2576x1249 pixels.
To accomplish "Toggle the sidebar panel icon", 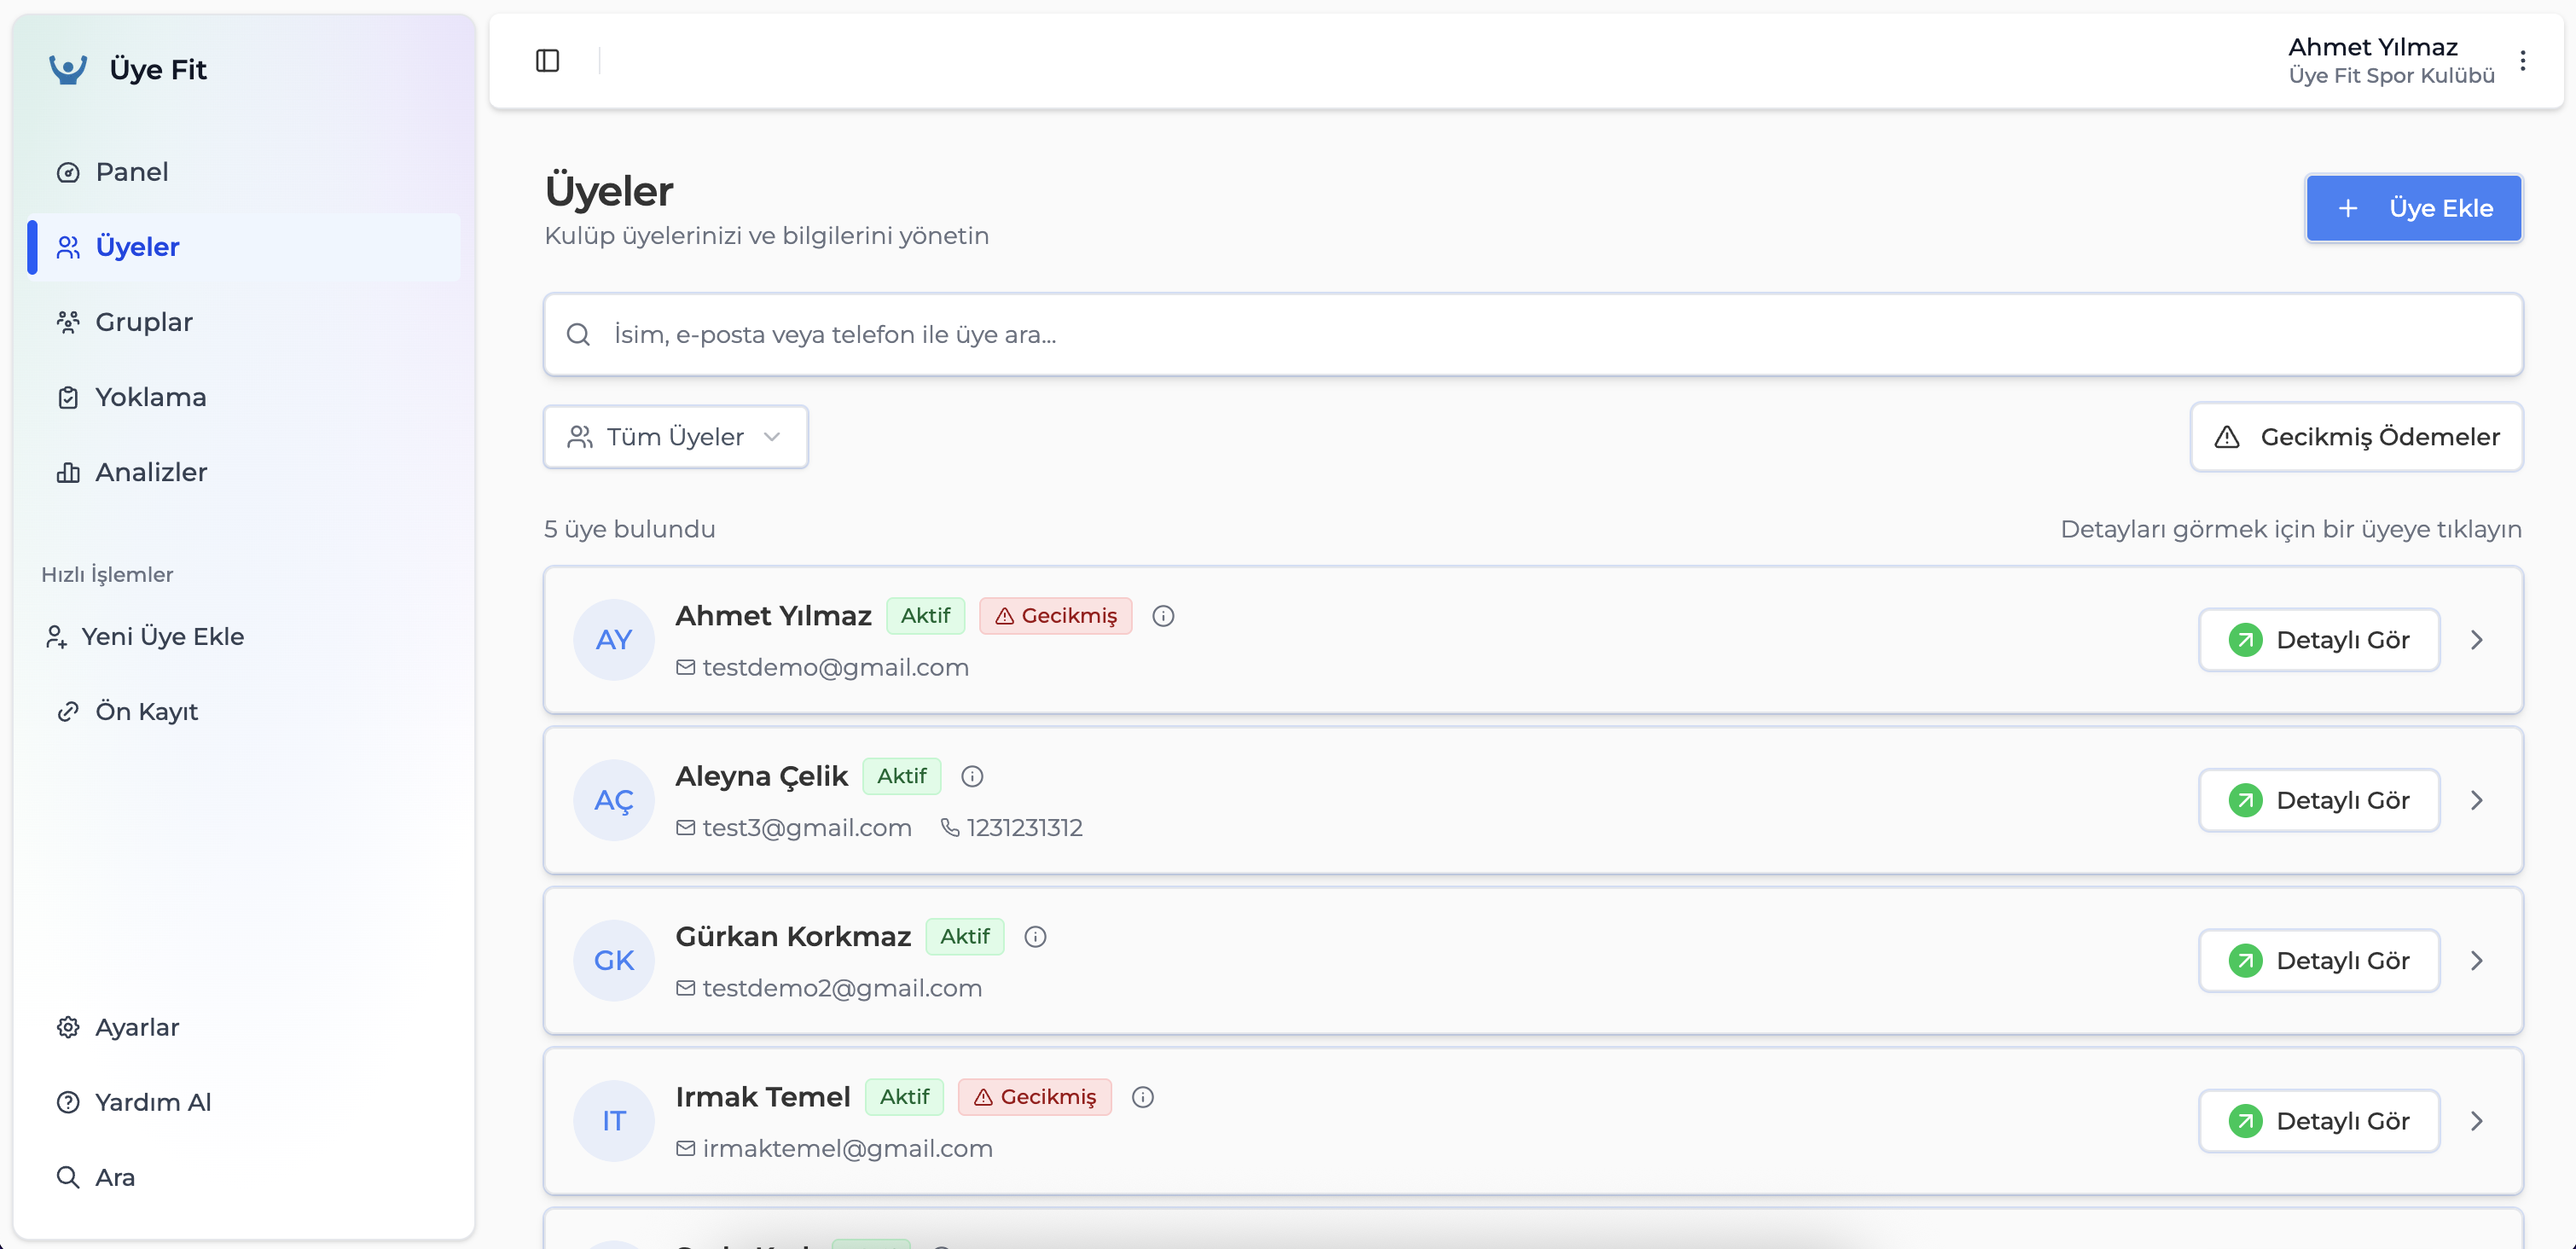I will (547, 61).
